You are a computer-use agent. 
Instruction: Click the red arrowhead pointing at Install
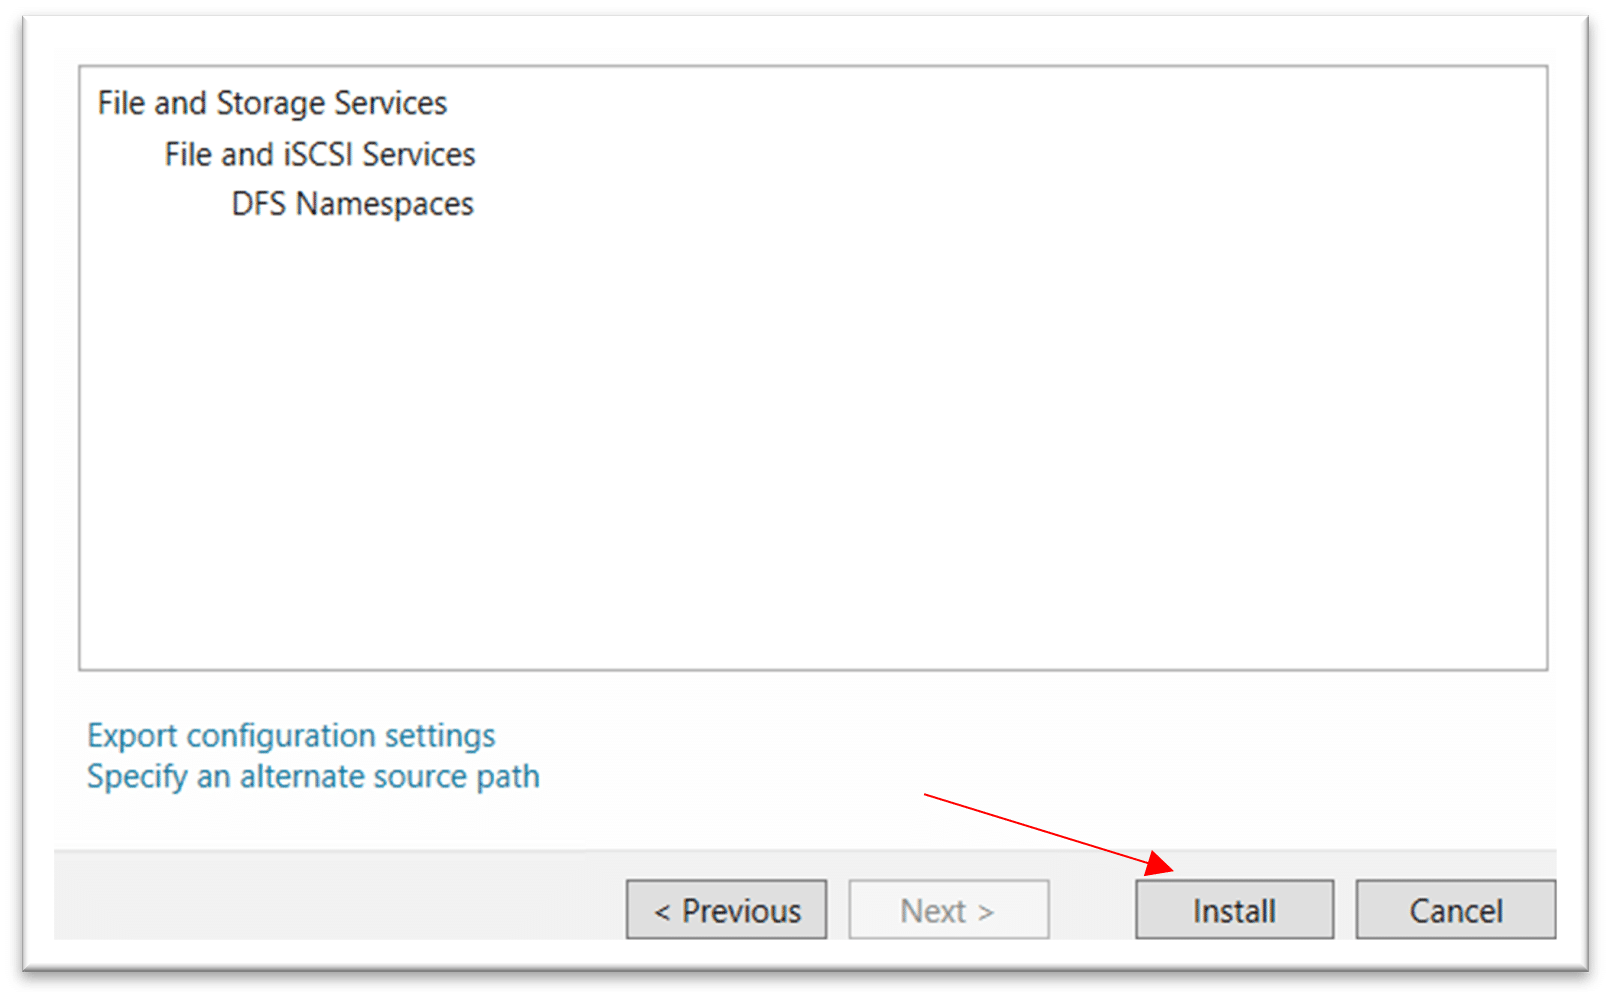[x=1160, y=863]
